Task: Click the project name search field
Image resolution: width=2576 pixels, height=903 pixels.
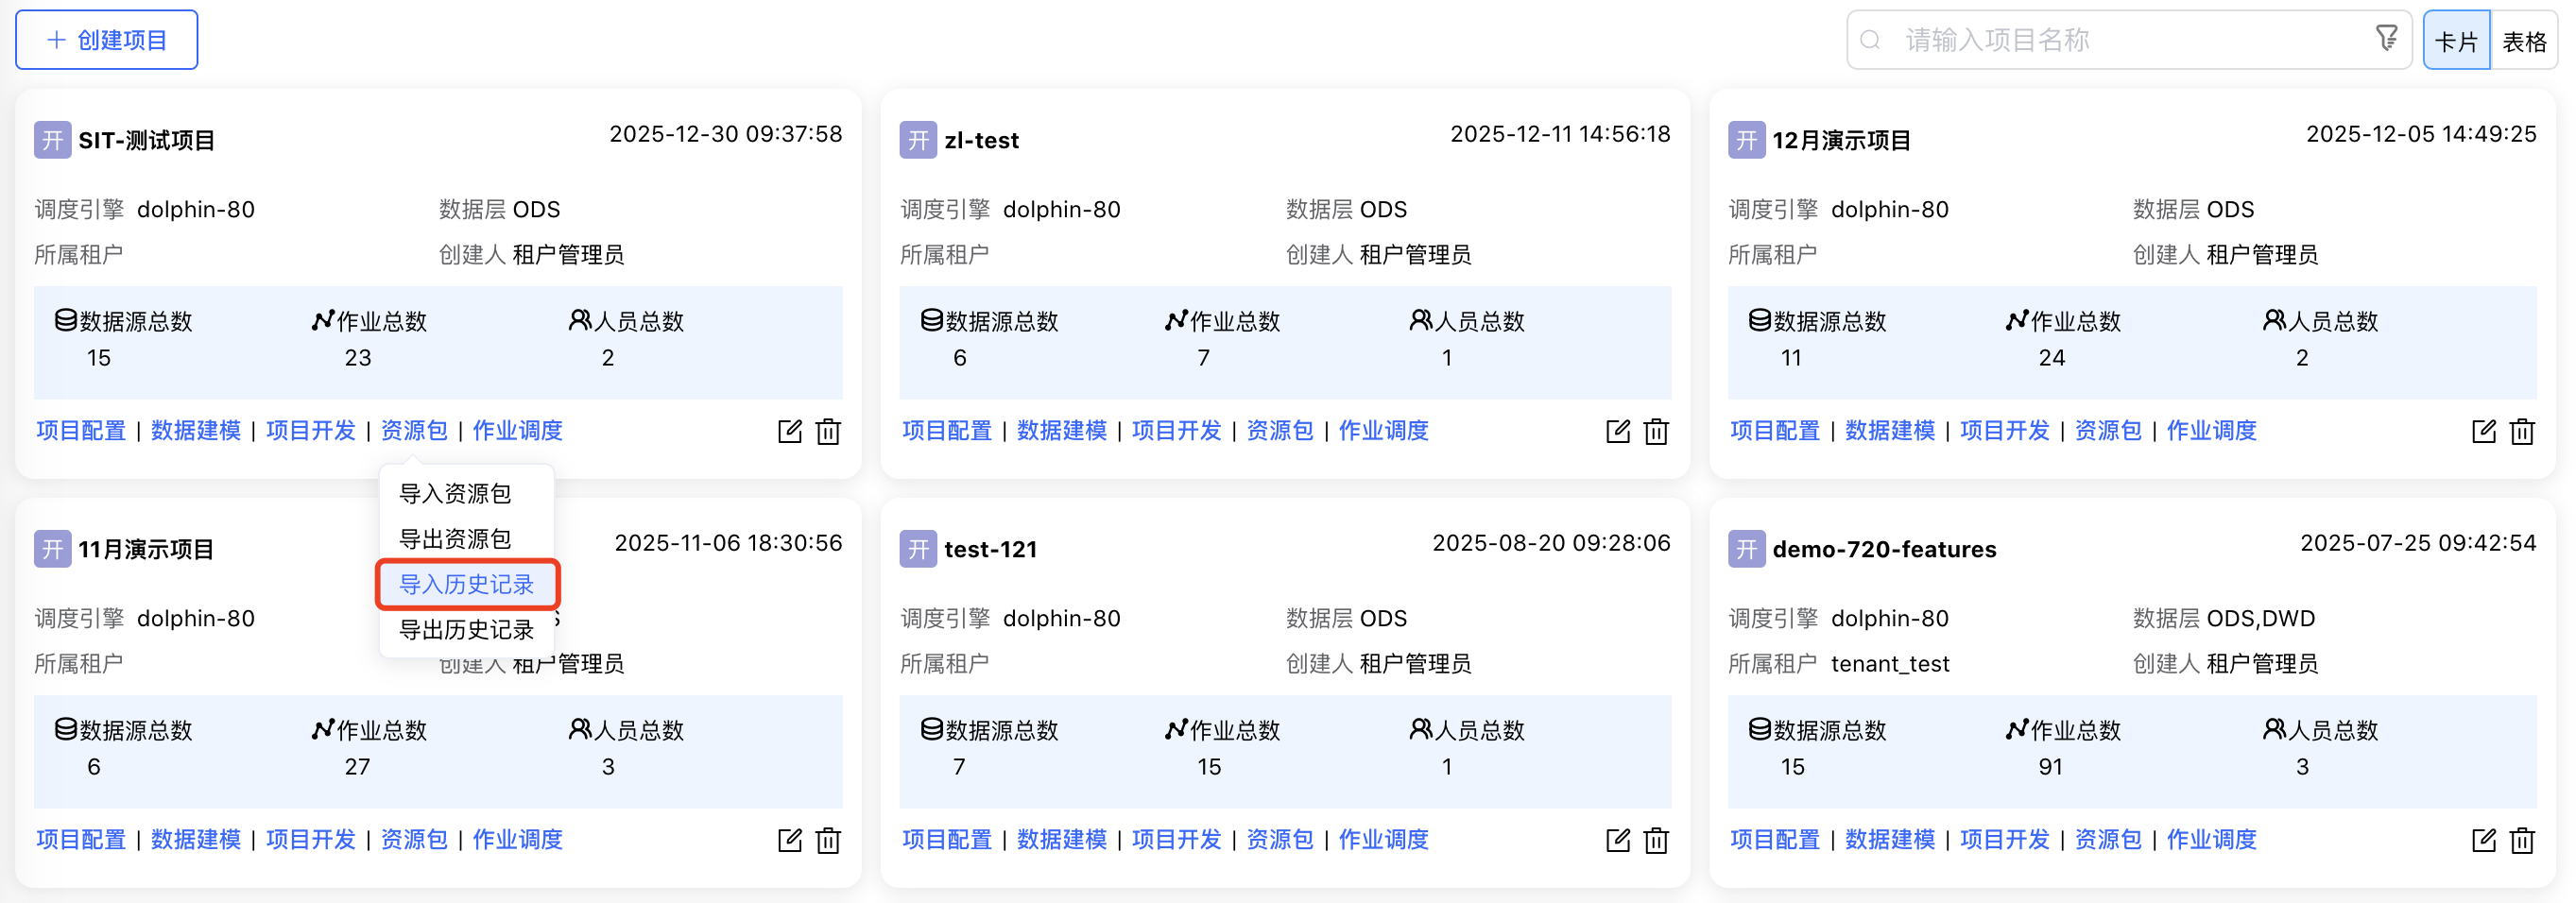Action: pyautogui.click(x=2120, y=40)
